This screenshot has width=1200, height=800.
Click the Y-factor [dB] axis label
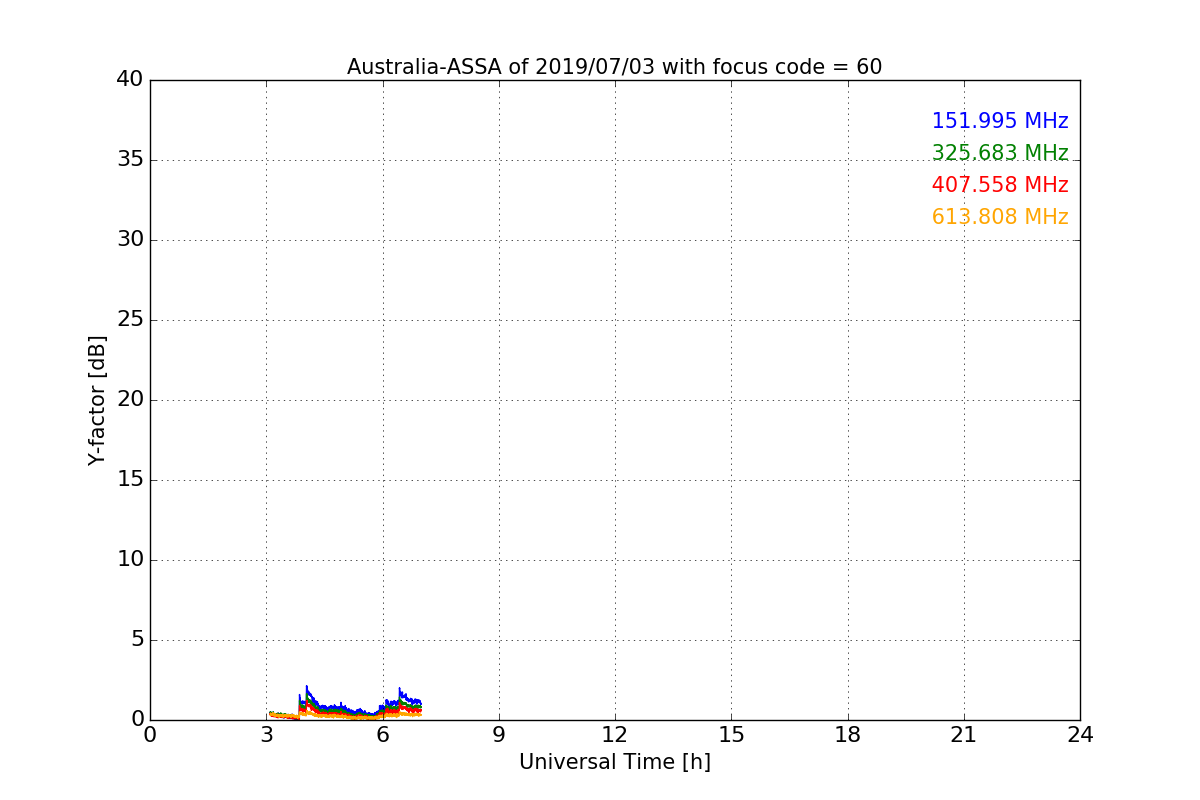pos(97,400)
